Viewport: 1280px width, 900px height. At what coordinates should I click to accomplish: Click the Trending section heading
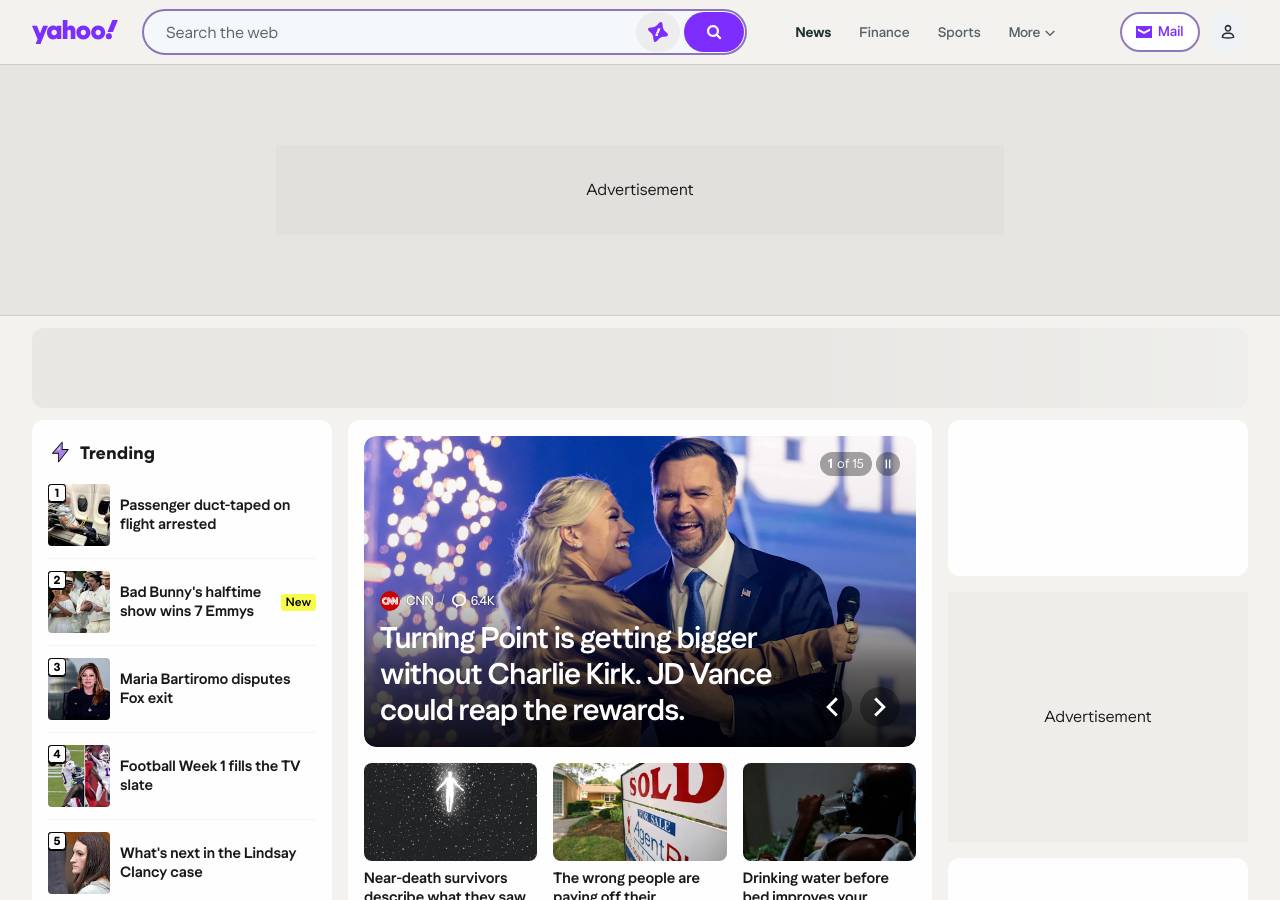[x=117, y=453]
